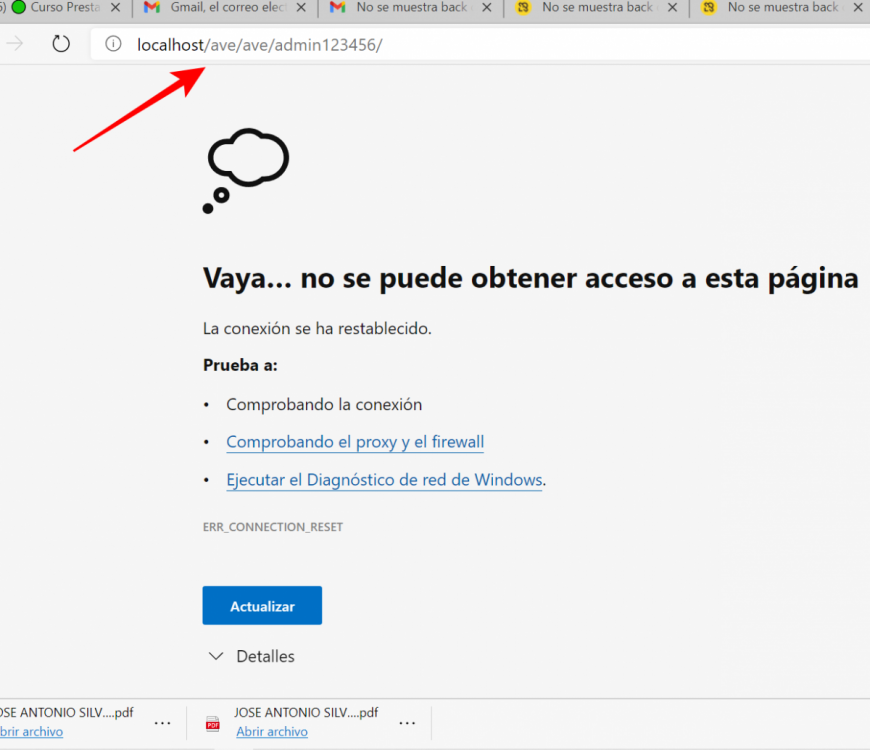The width and height of the screenshot is (870, 750).
Task: Click the forward navigation arrow
Action: (15, 44)
